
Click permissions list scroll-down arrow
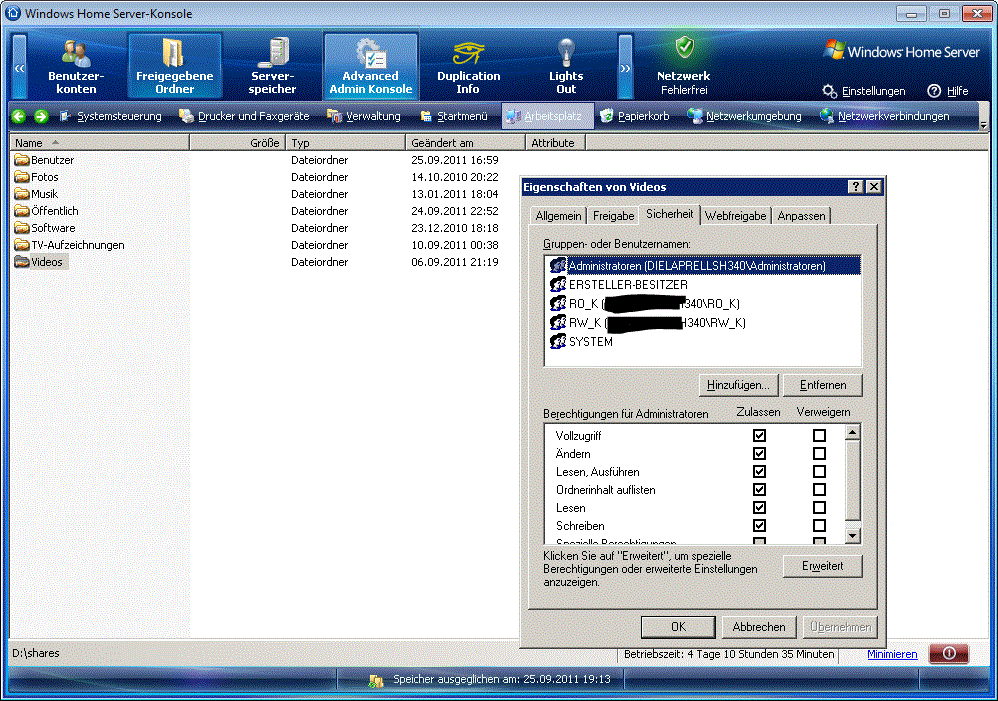[x=853, y=536]
